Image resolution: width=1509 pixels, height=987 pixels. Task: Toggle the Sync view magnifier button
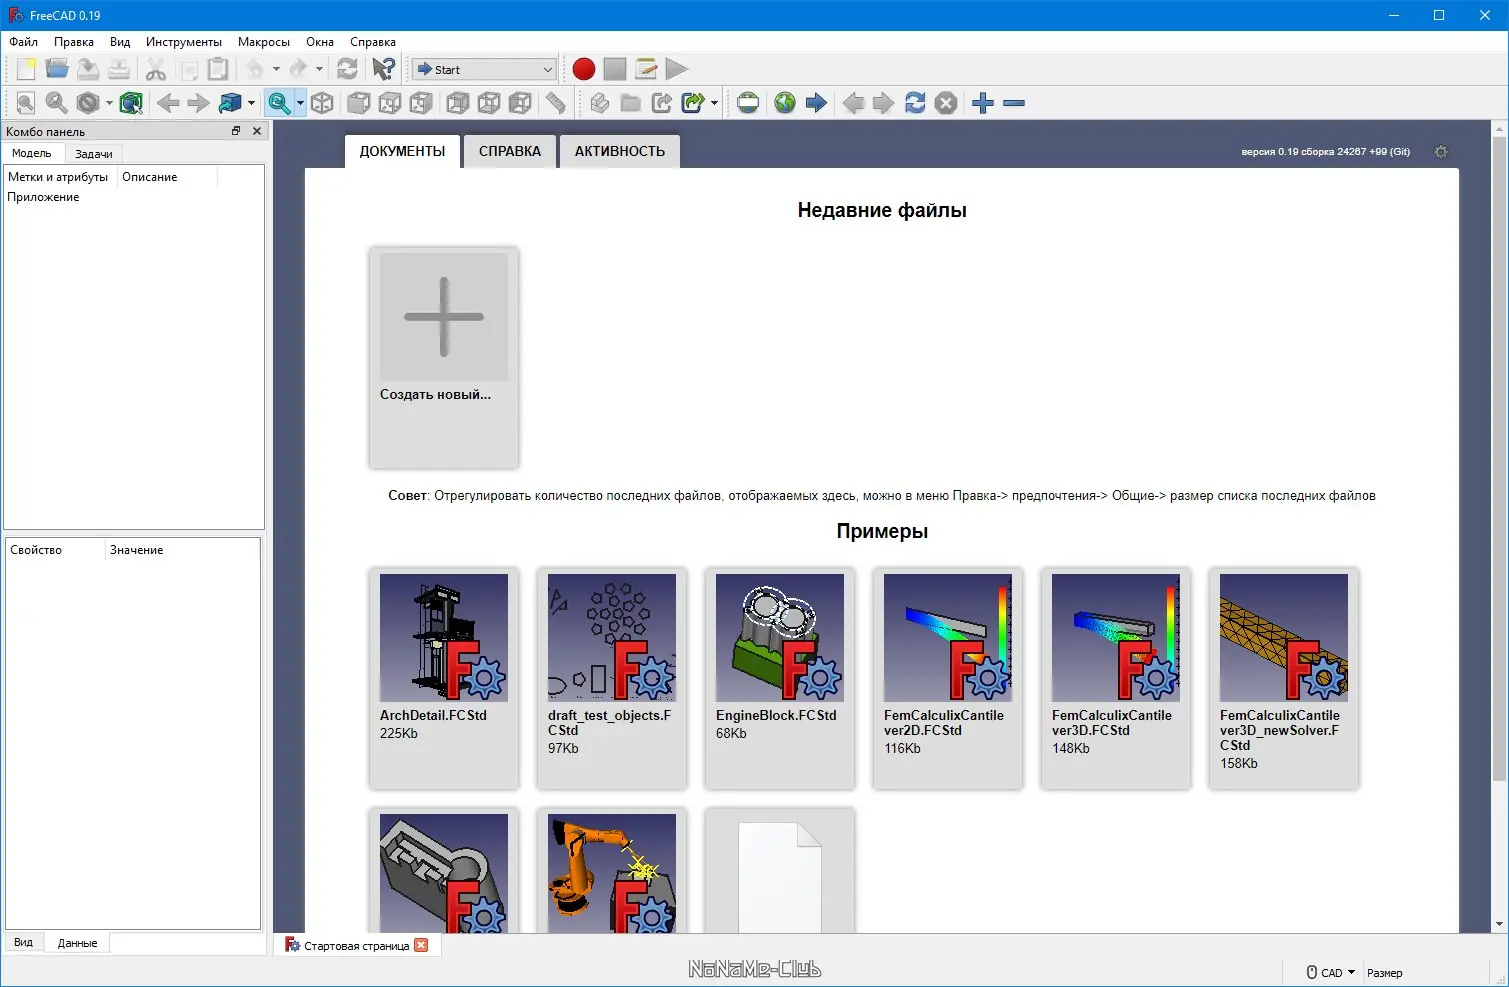(x=279, y=103)
